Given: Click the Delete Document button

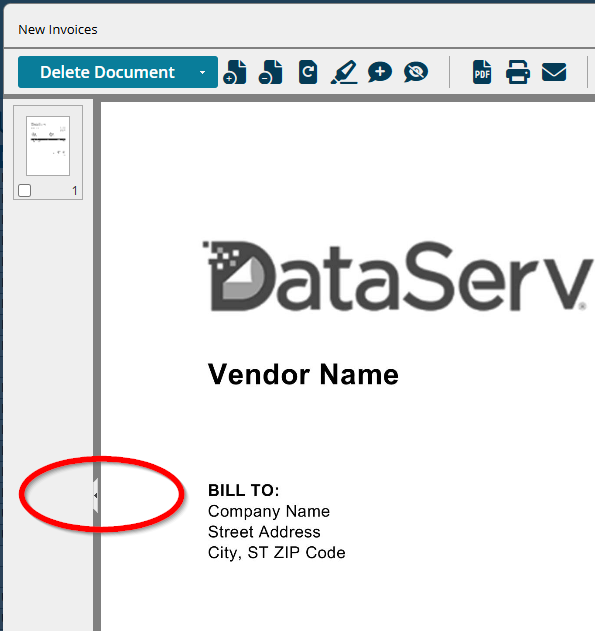Looking at the screenshot, I should pos(107,72).
